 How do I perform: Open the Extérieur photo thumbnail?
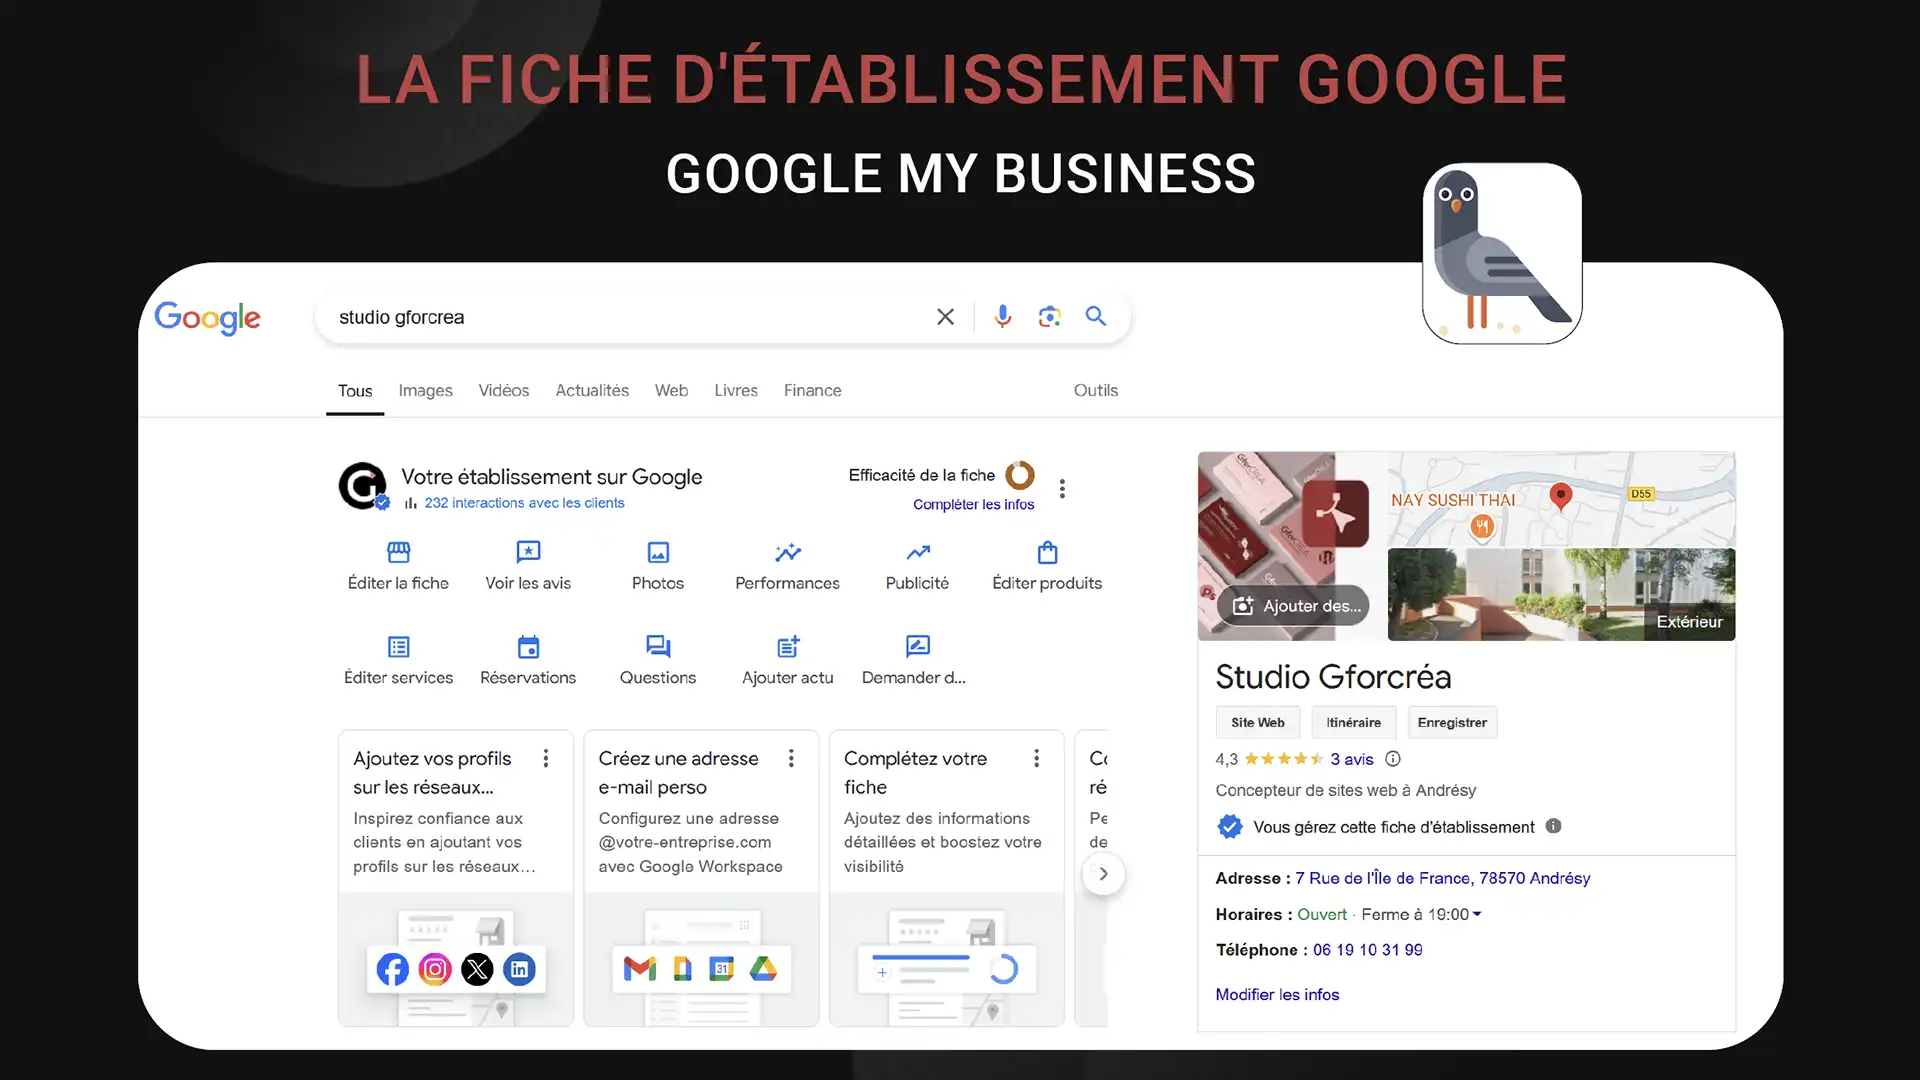(1561, 594)
